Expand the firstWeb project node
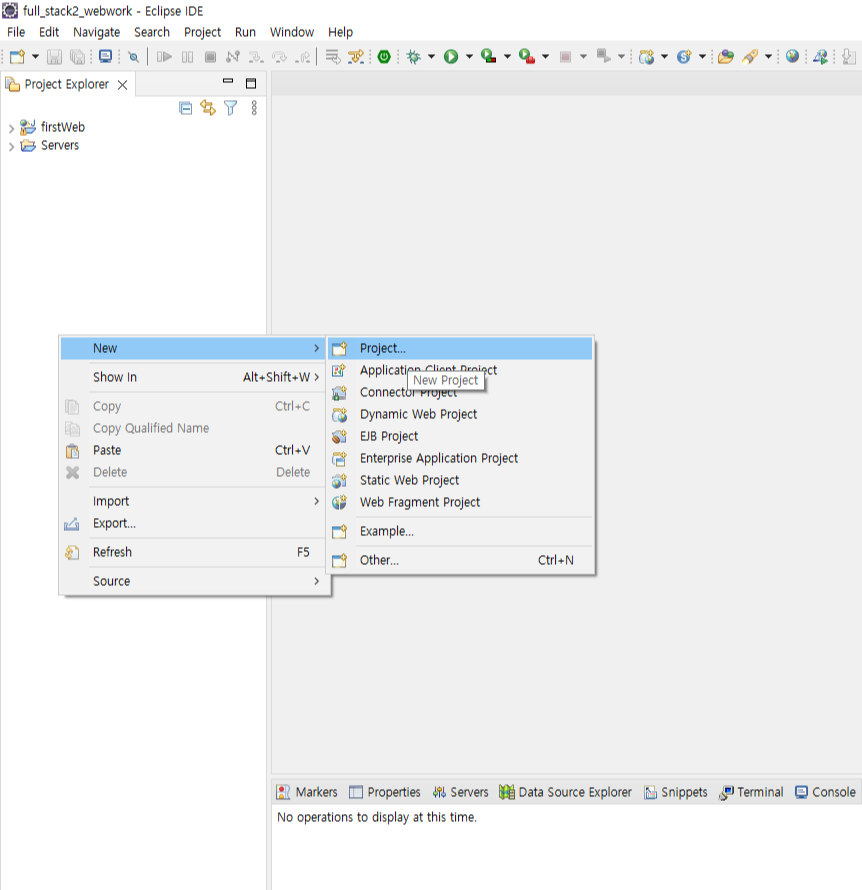 (11, 128)
